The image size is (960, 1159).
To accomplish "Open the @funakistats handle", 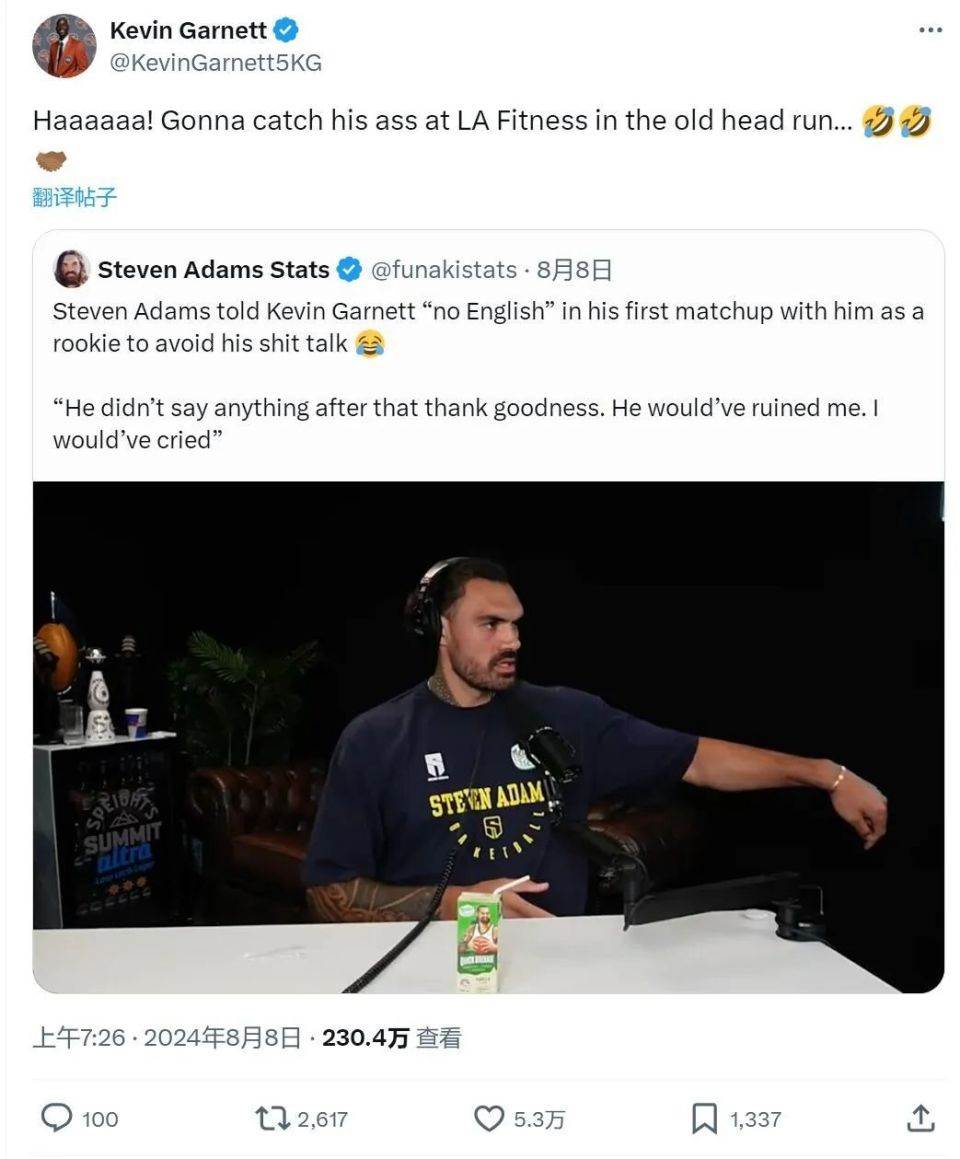I will click(443, 270).
